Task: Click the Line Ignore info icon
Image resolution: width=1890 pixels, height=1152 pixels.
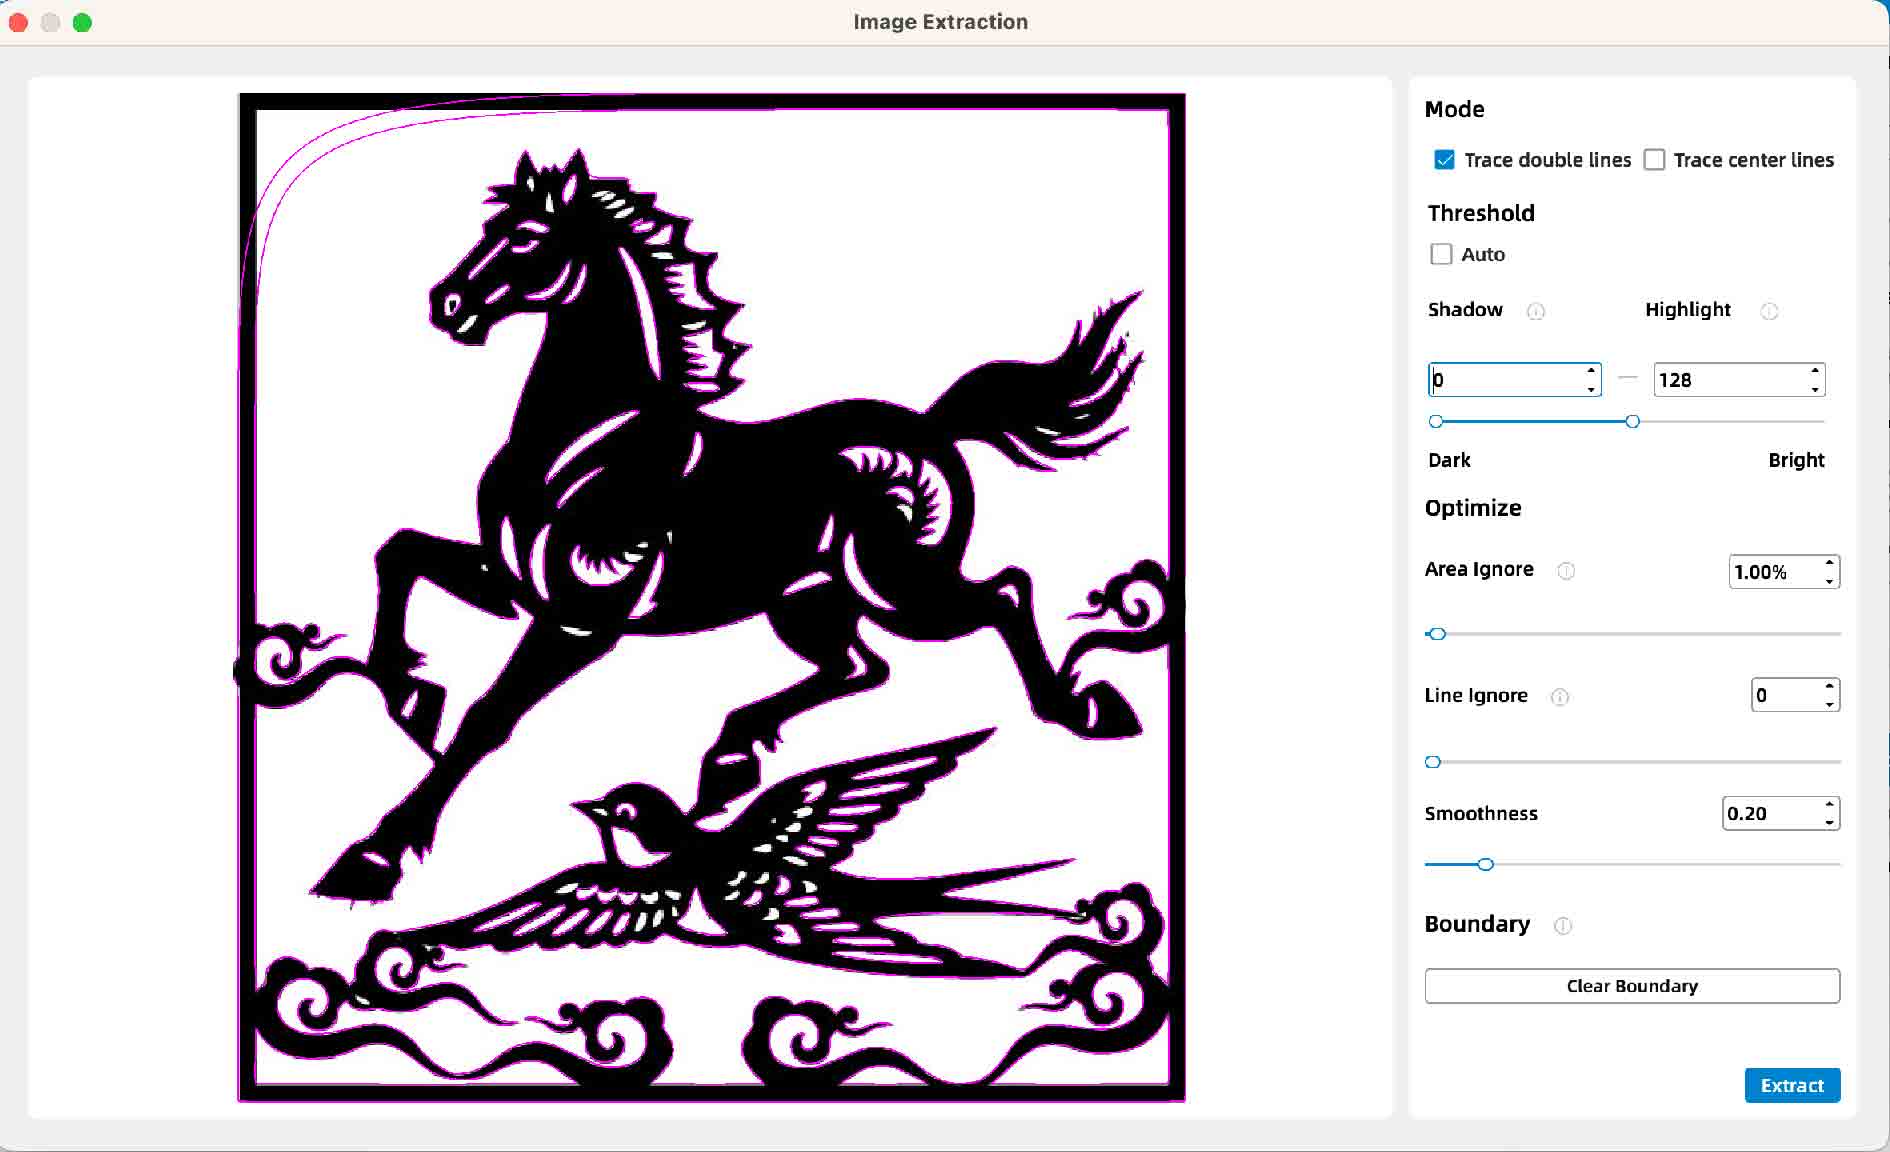Action: click(1560, 697)
